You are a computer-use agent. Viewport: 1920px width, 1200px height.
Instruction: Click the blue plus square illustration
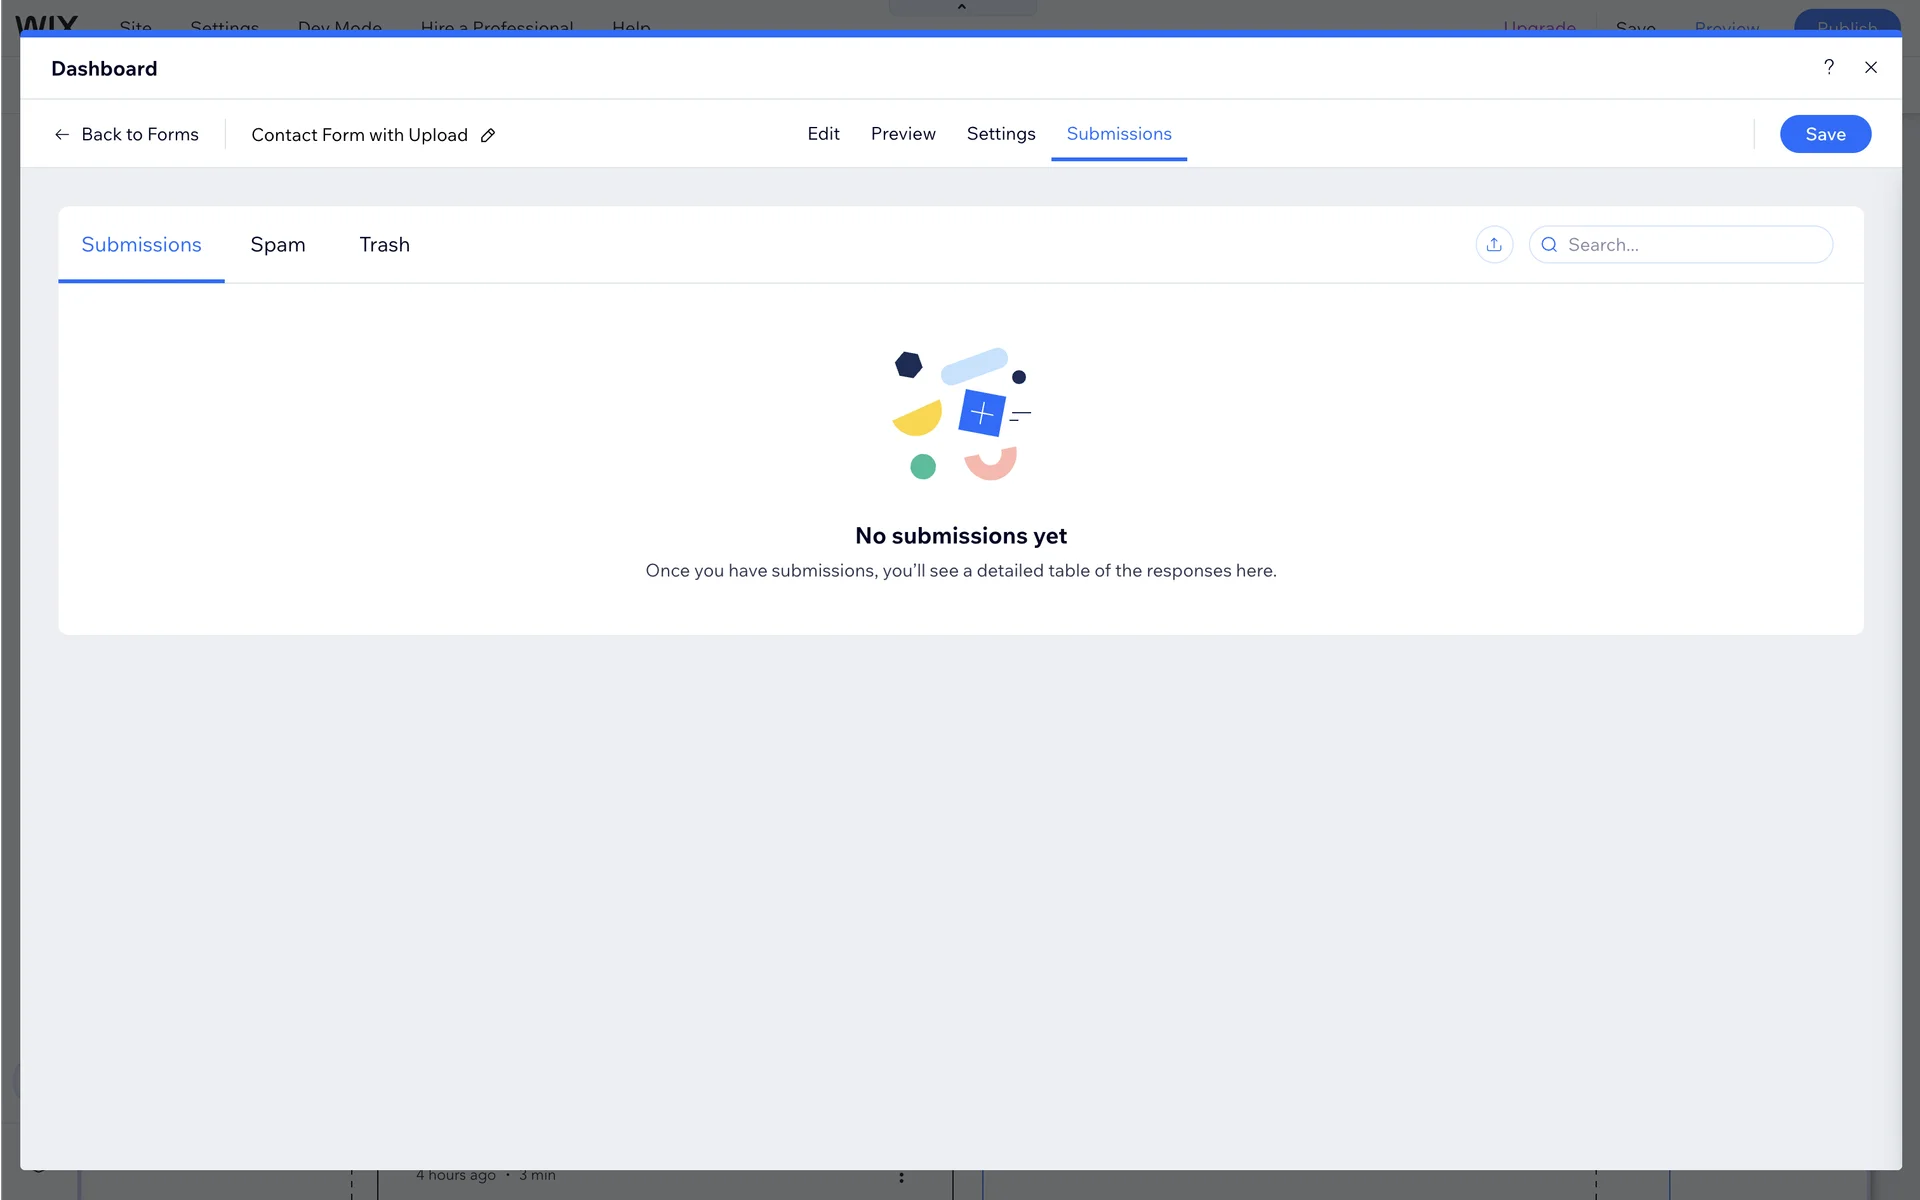tap(981, 413)
